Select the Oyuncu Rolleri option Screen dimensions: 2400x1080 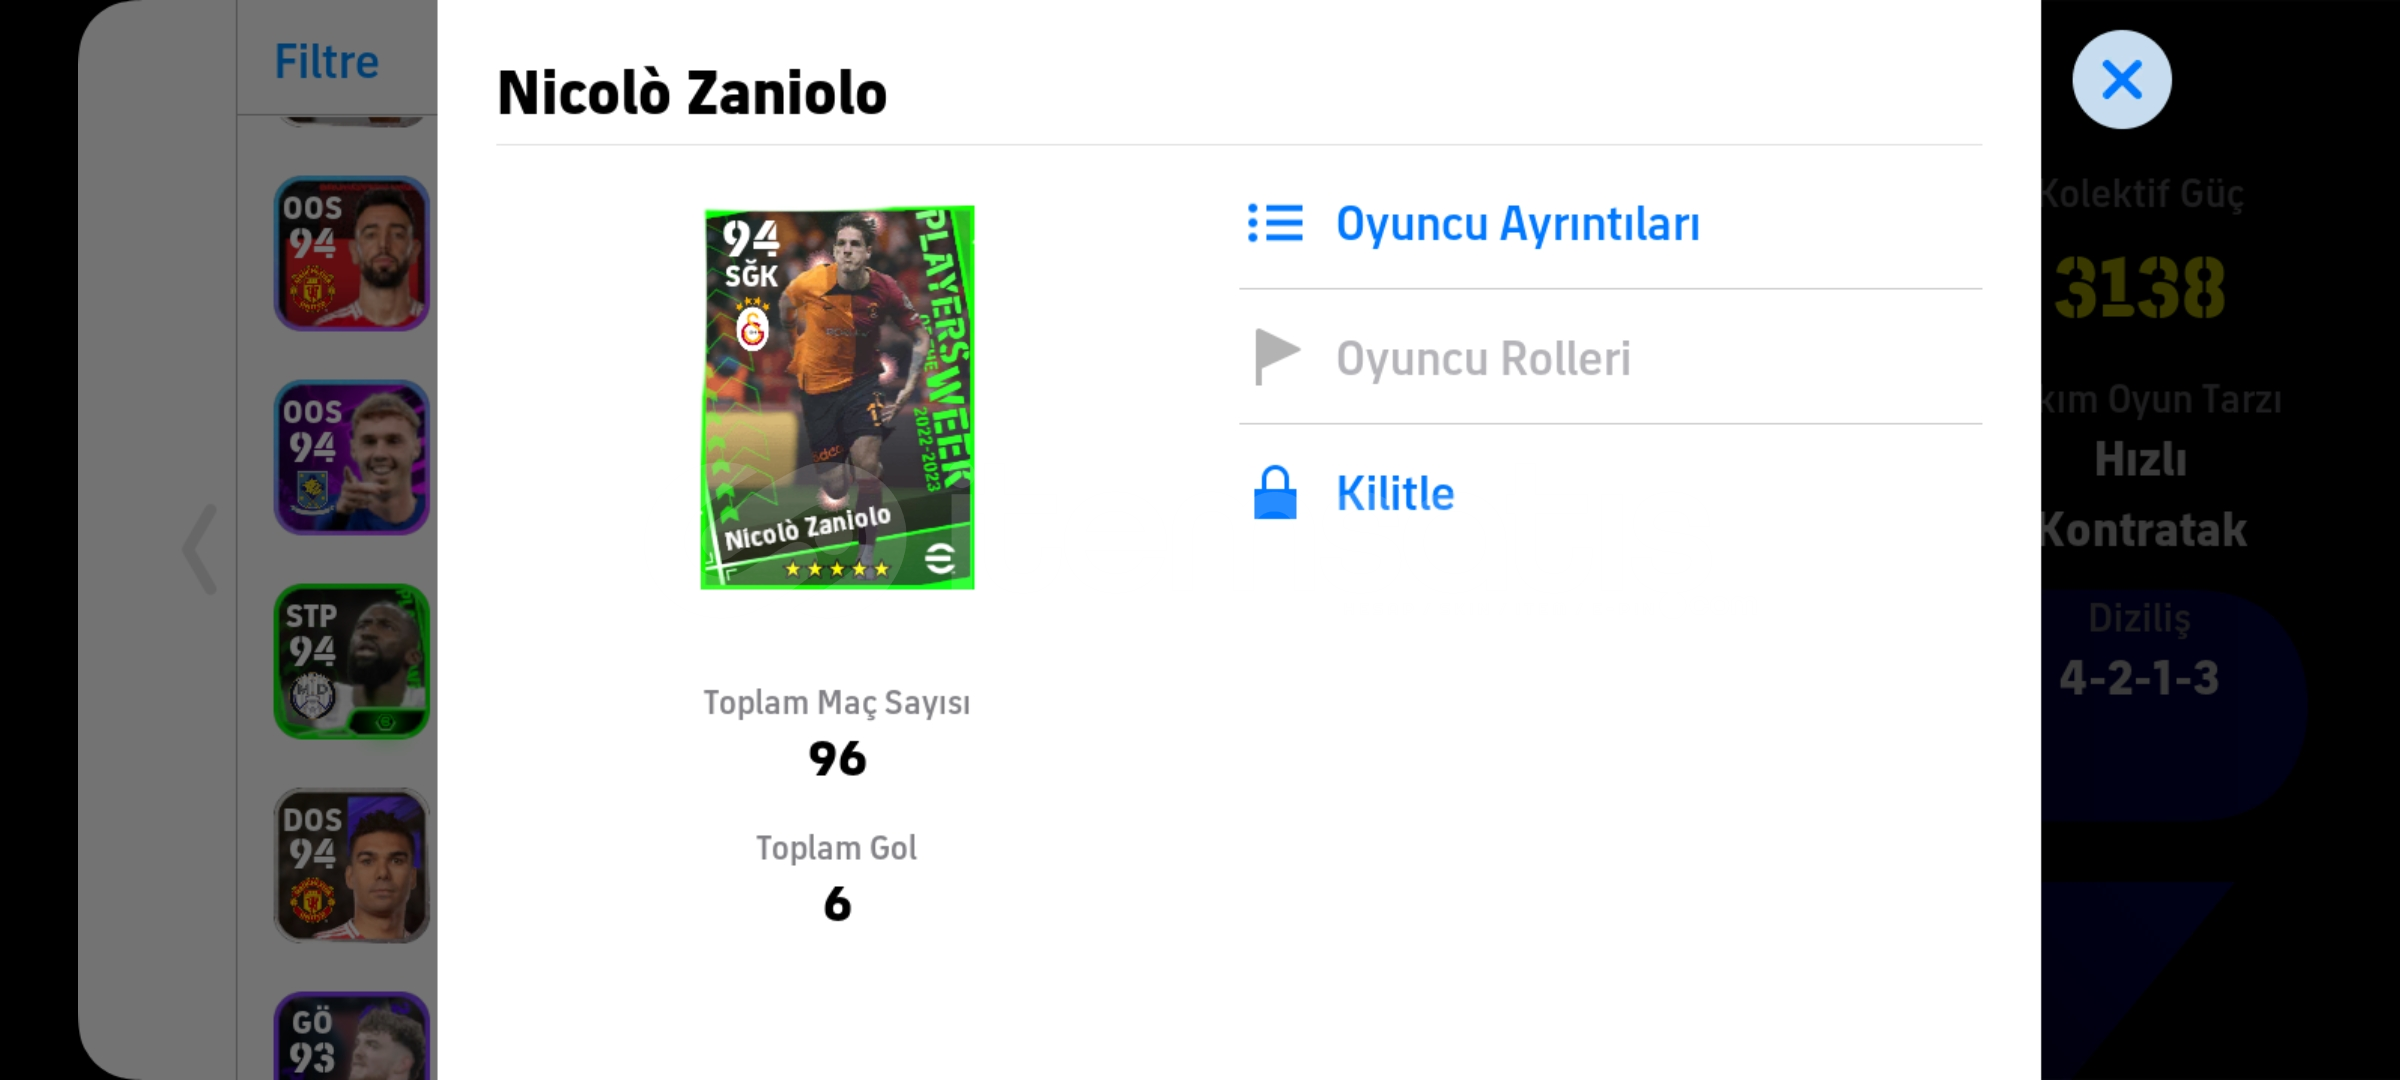(x=1610, y=358)
